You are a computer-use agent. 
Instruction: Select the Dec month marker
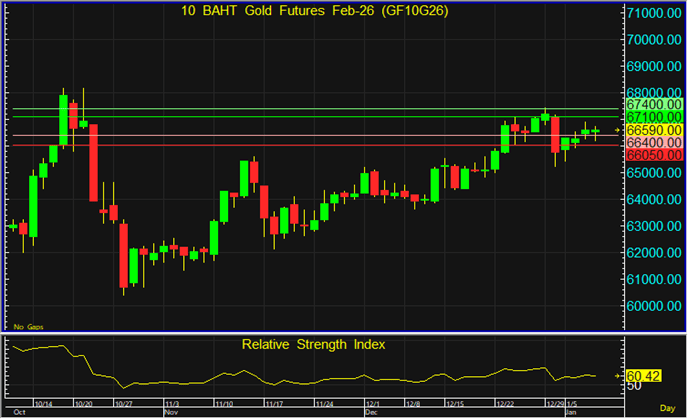(x=371, y=411)
